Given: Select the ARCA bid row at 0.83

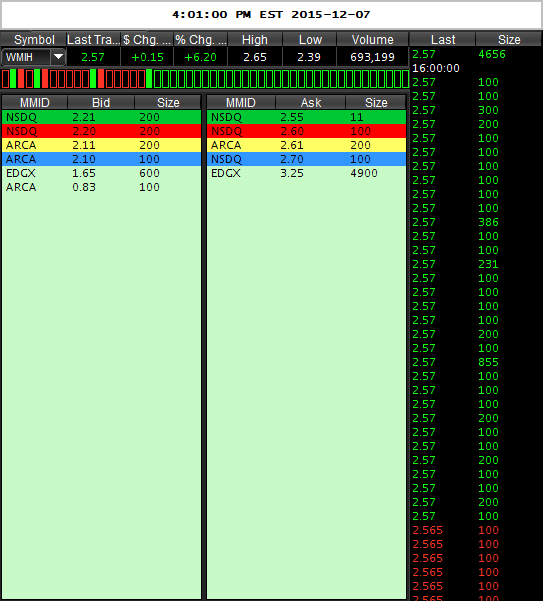Looking at the screenshot, I should click(x=101, y=187).
